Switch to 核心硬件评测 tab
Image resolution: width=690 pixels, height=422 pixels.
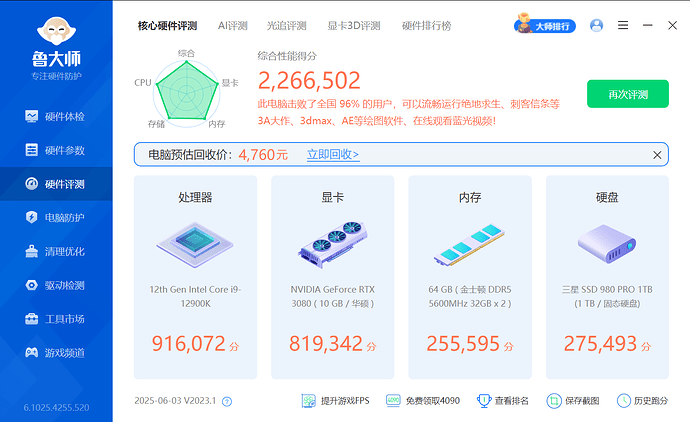[167, 26]
